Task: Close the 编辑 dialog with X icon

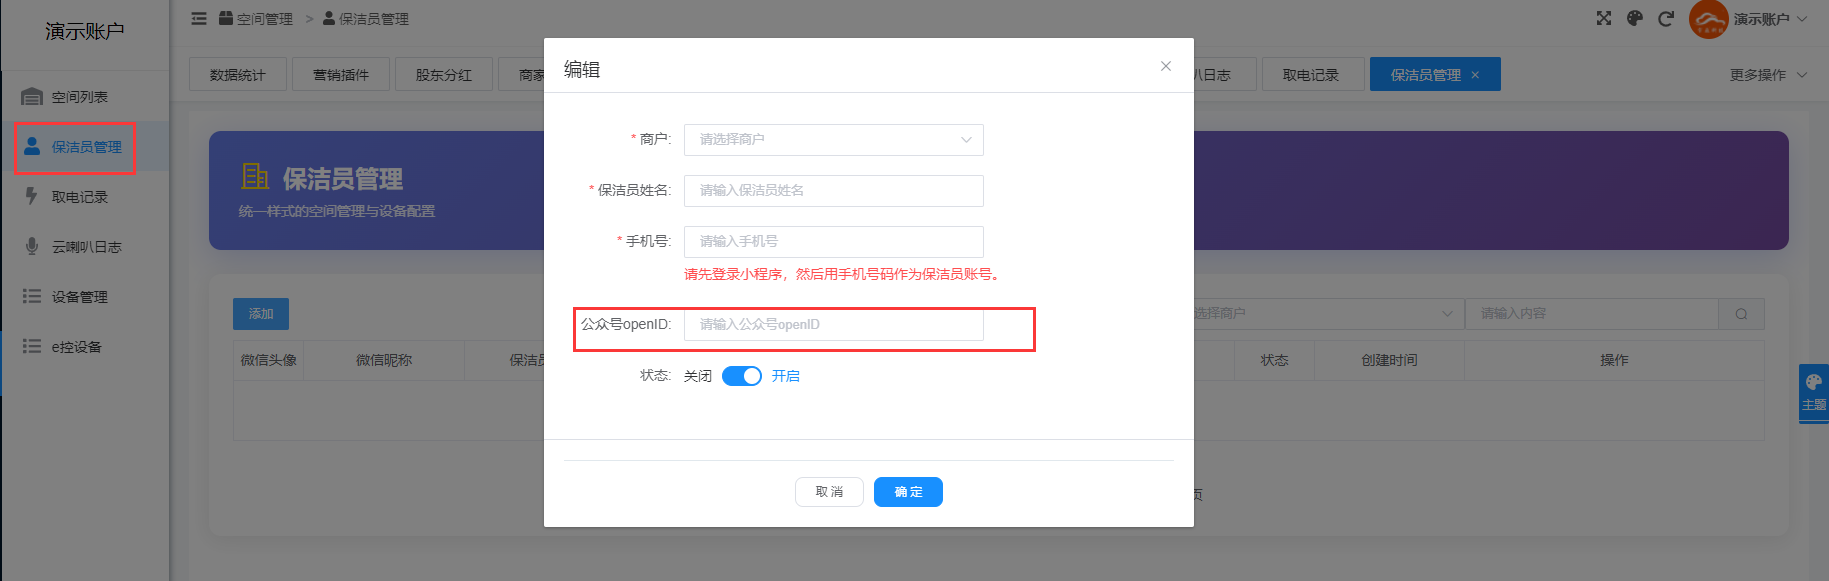Action: pos(1165,66)
